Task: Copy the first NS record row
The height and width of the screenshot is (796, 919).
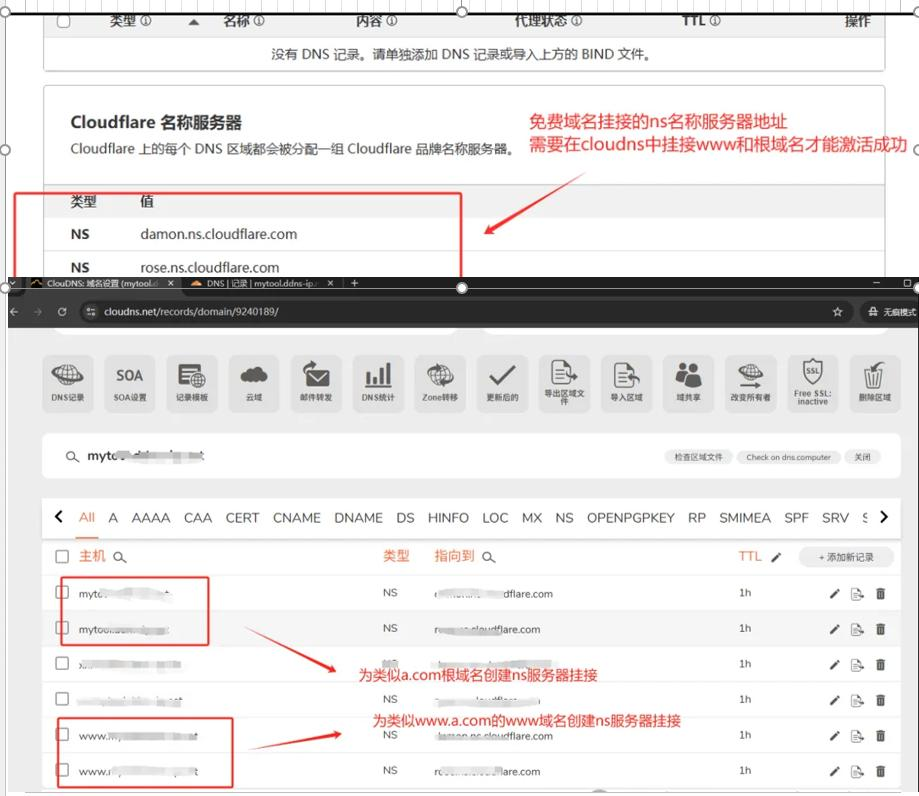Action: coord(857,594)
